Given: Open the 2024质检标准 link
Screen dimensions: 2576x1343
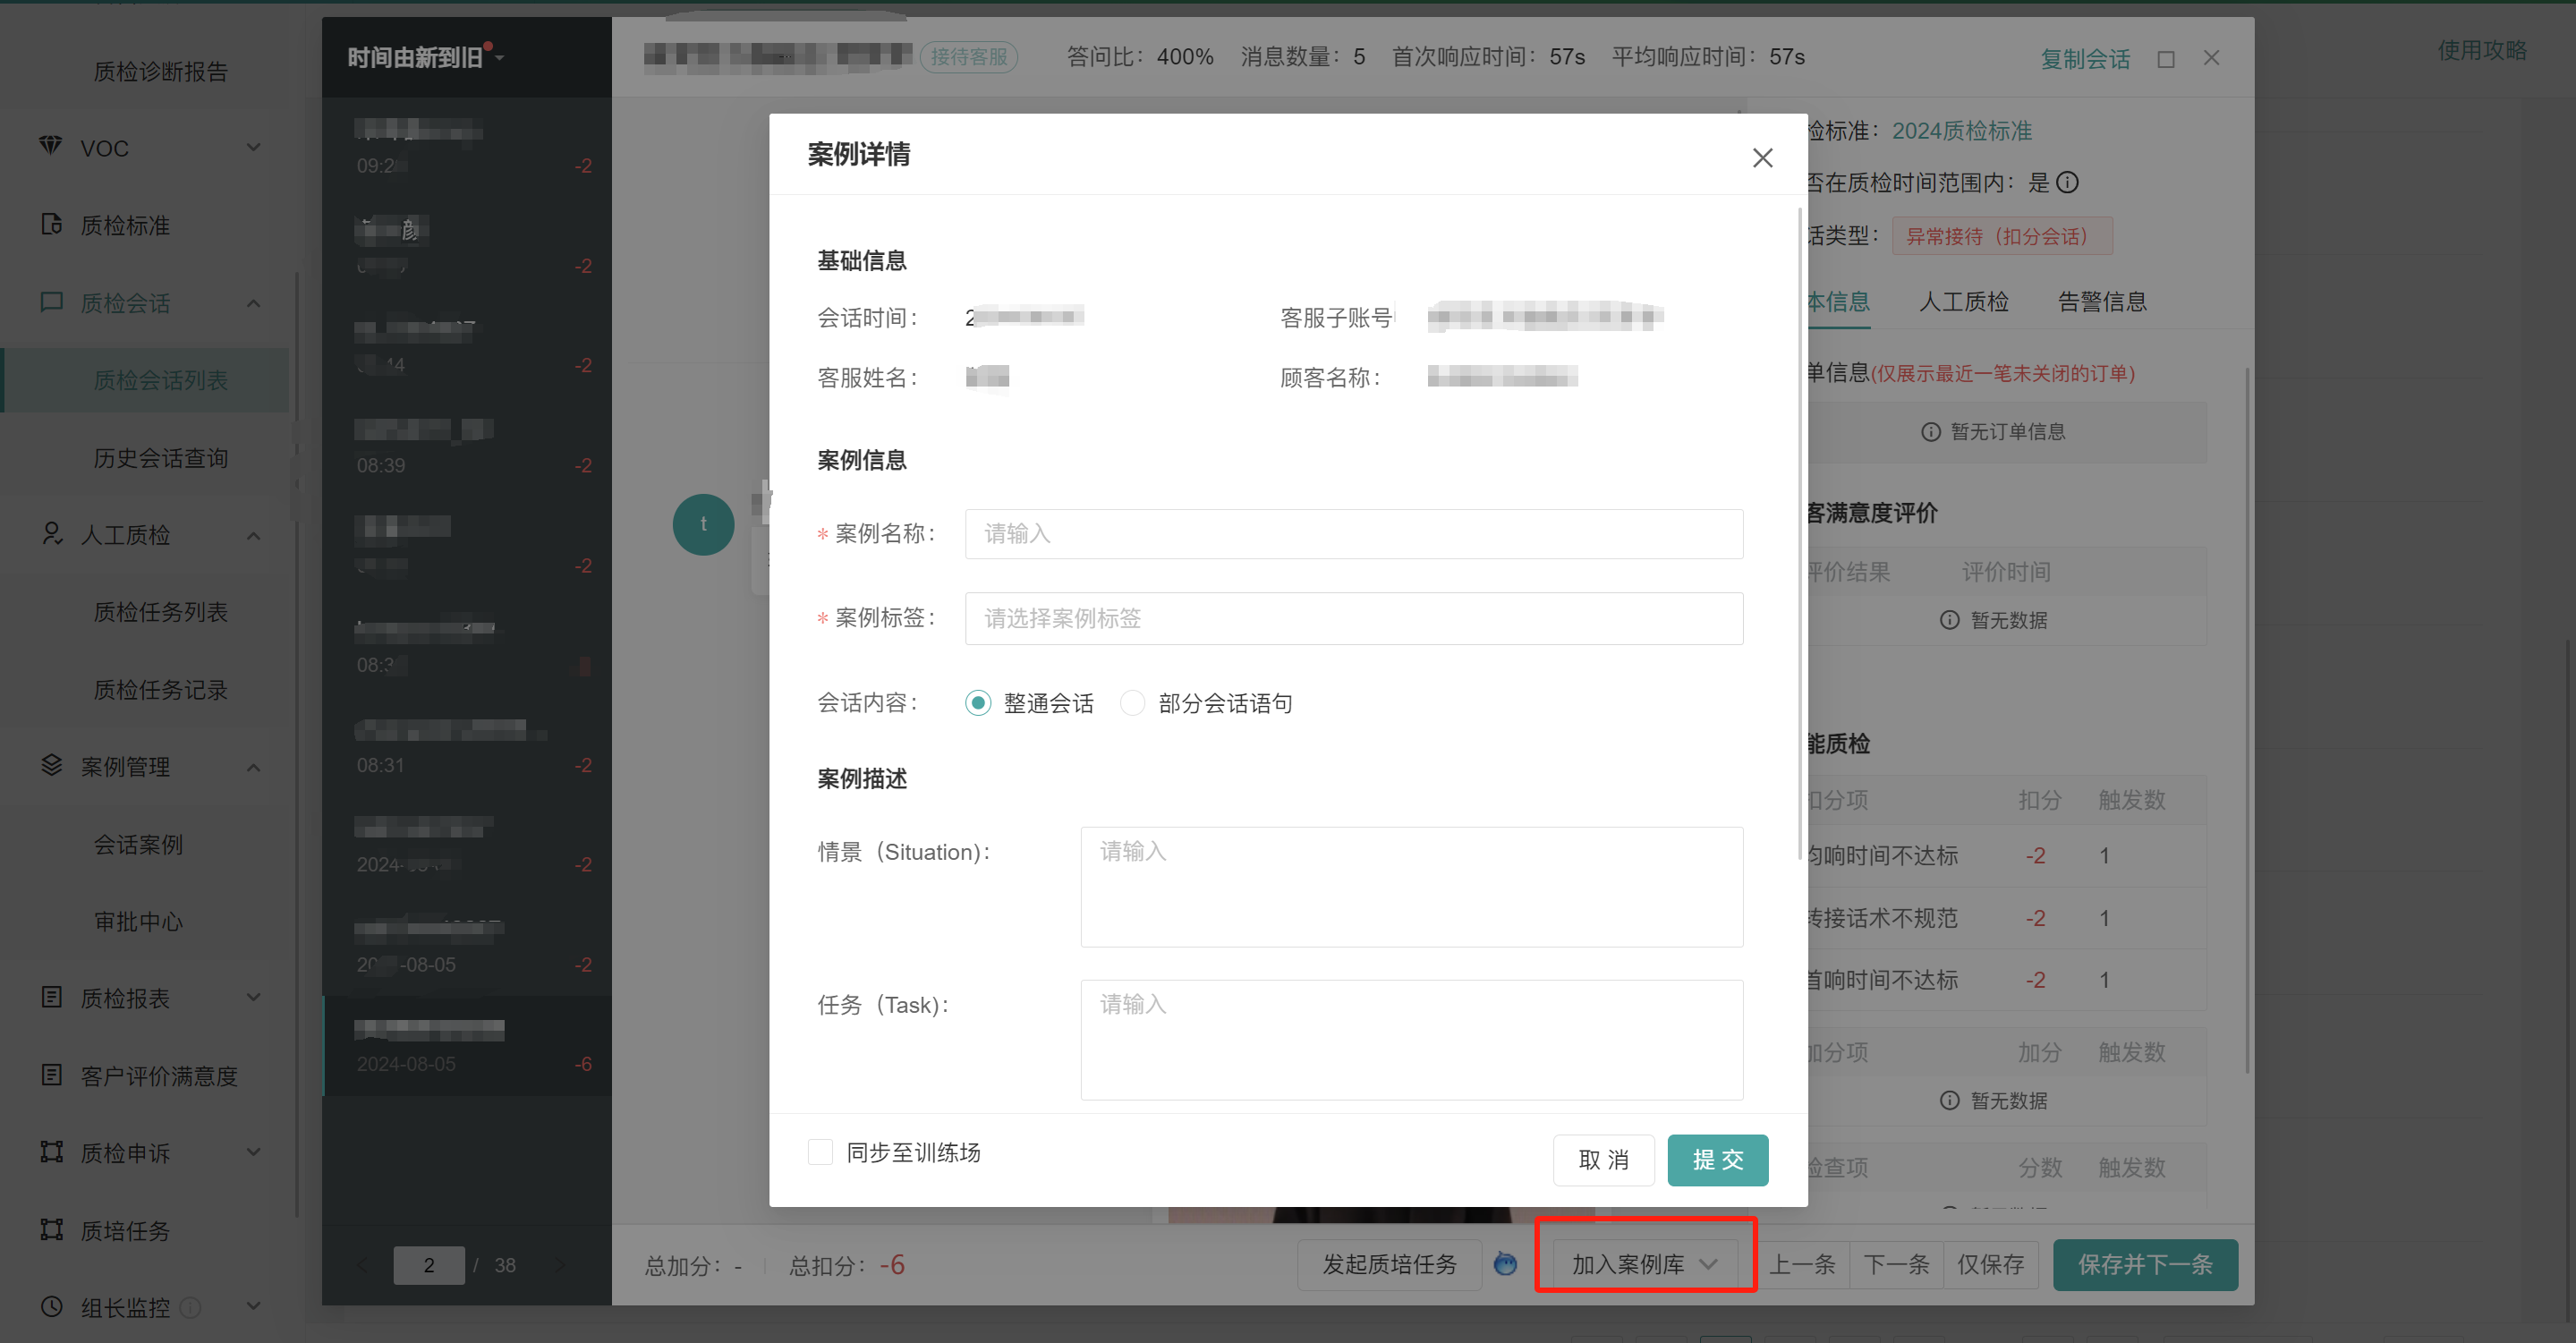Looking at the screenshot, I should pyautogui.click(x=1961, y=131).
